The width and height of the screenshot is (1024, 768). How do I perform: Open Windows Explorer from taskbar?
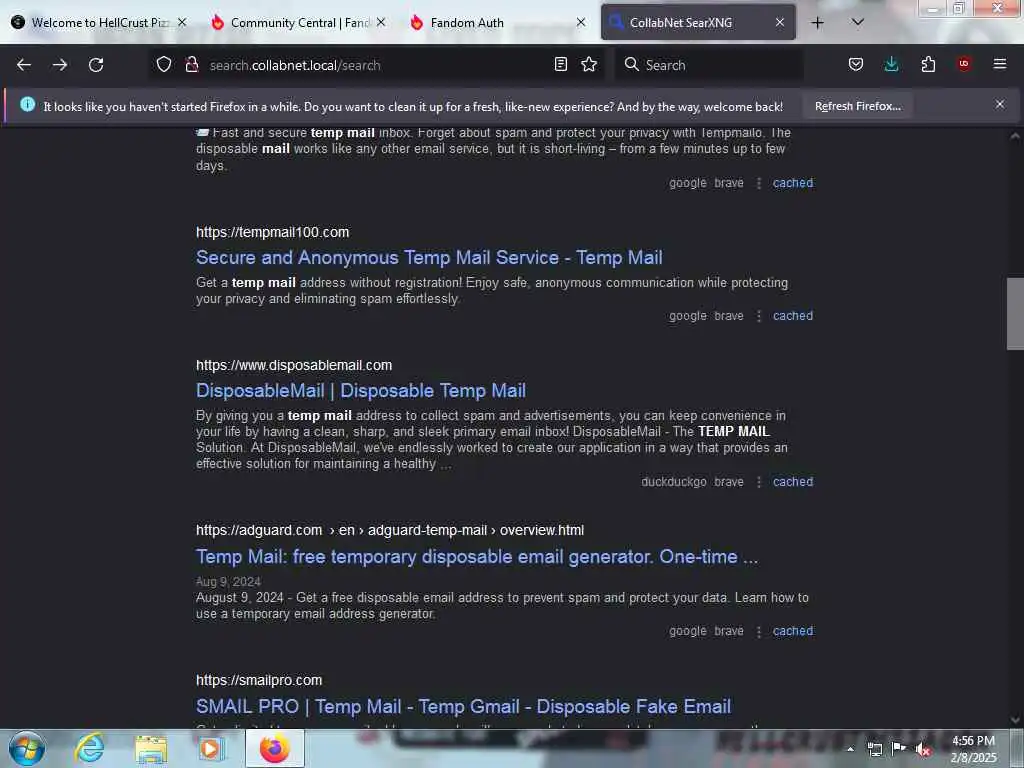[151, 749]
